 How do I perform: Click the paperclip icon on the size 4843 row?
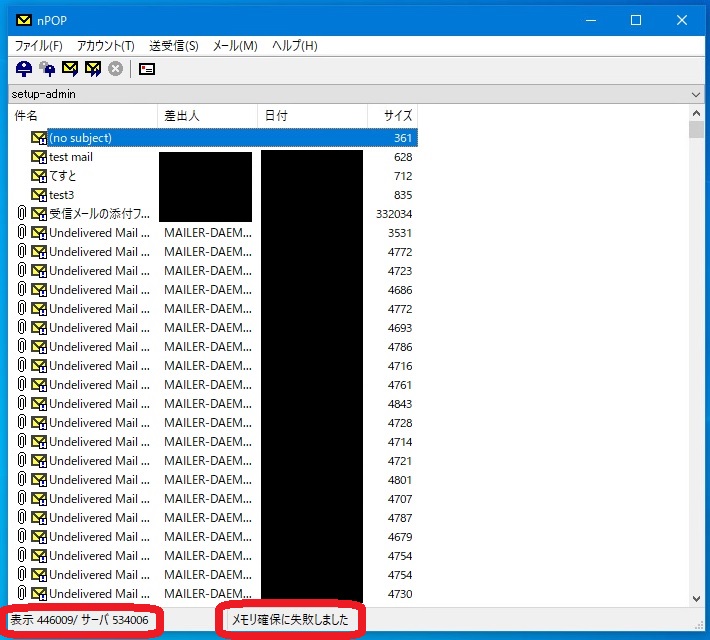[21, 403]
